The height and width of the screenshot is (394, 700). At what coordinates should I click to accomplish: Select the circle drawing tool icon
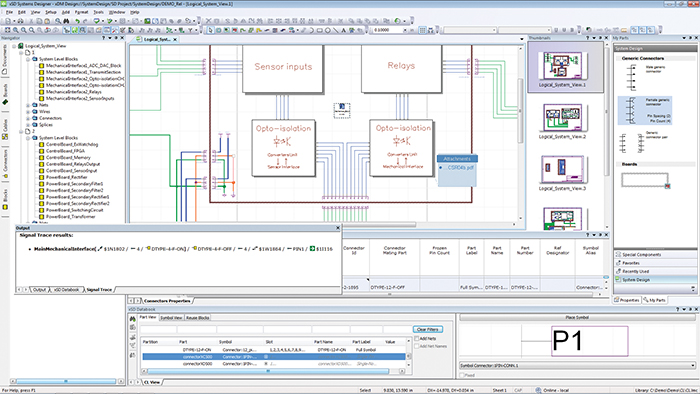tap(328, 30)
